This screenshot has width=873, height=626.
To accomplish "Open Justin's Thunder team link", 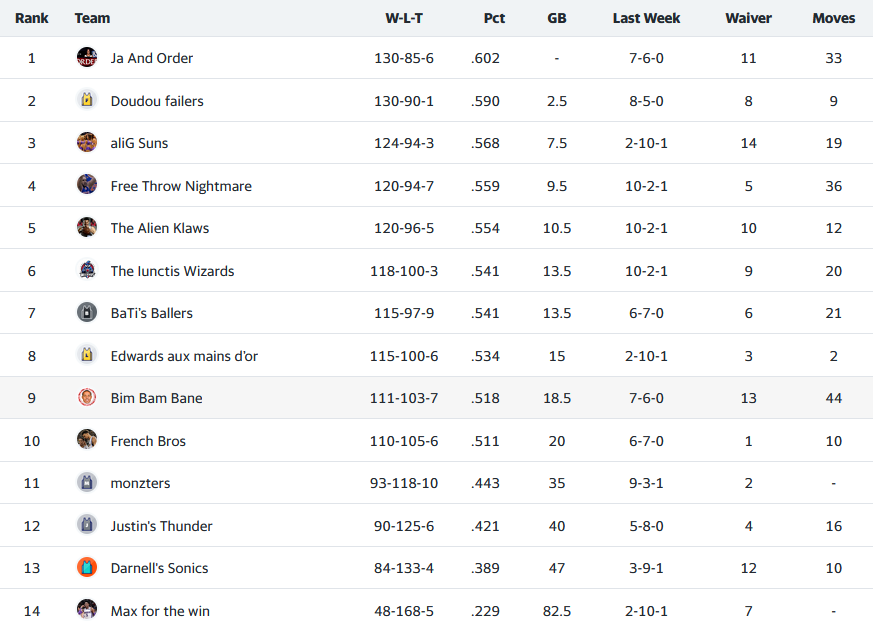I will coord(161,526).
